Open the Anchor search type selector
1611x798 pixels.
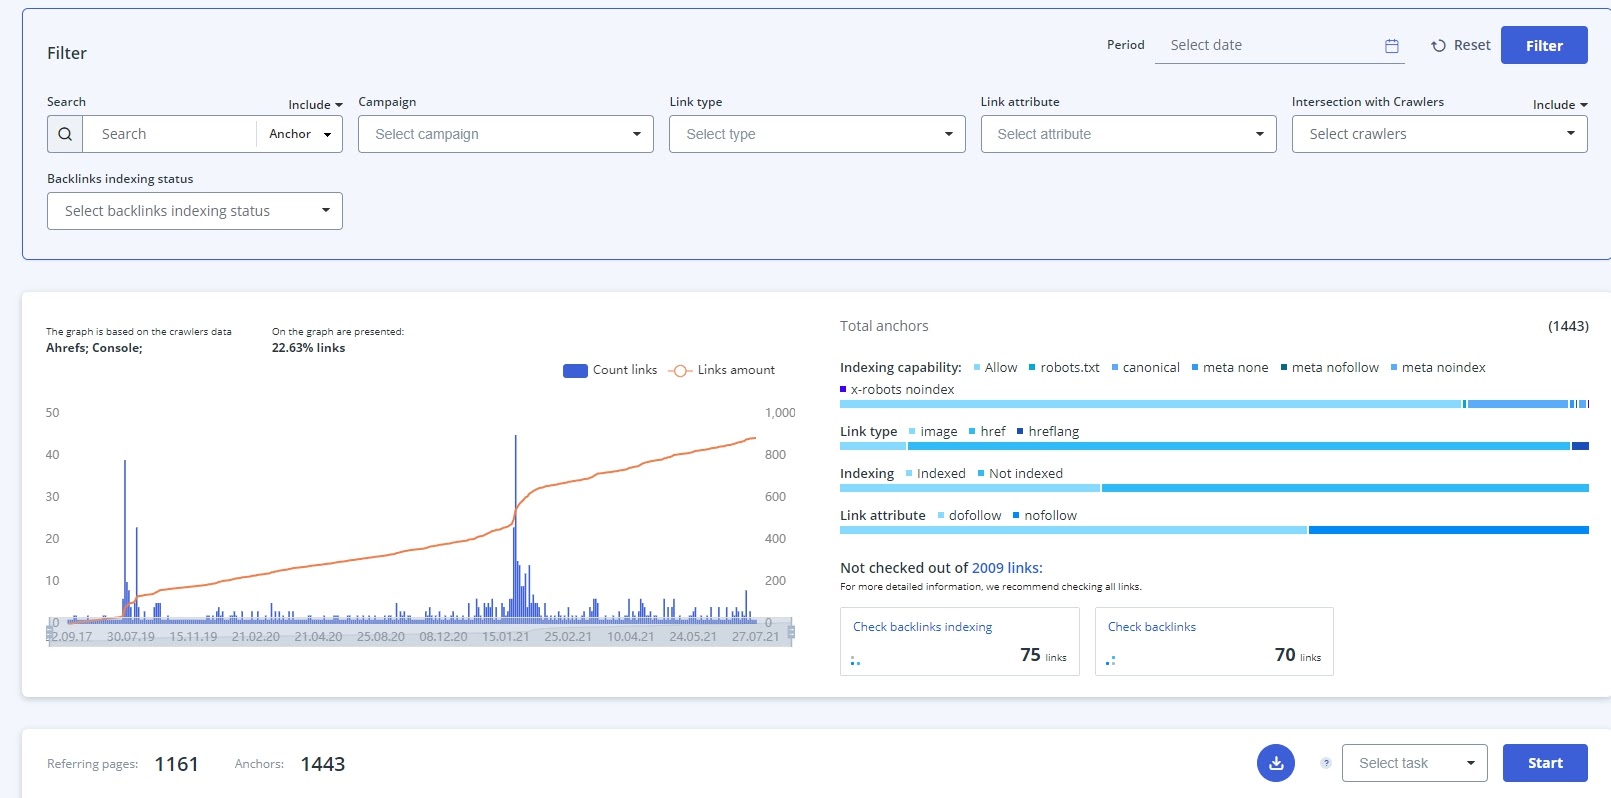(299, 134)
